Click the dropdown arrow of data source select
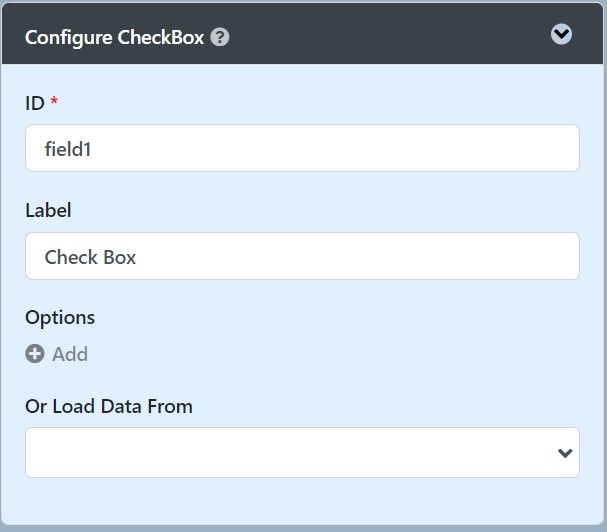The width and height of the screenshot is (607, 532). click(564, 453)
